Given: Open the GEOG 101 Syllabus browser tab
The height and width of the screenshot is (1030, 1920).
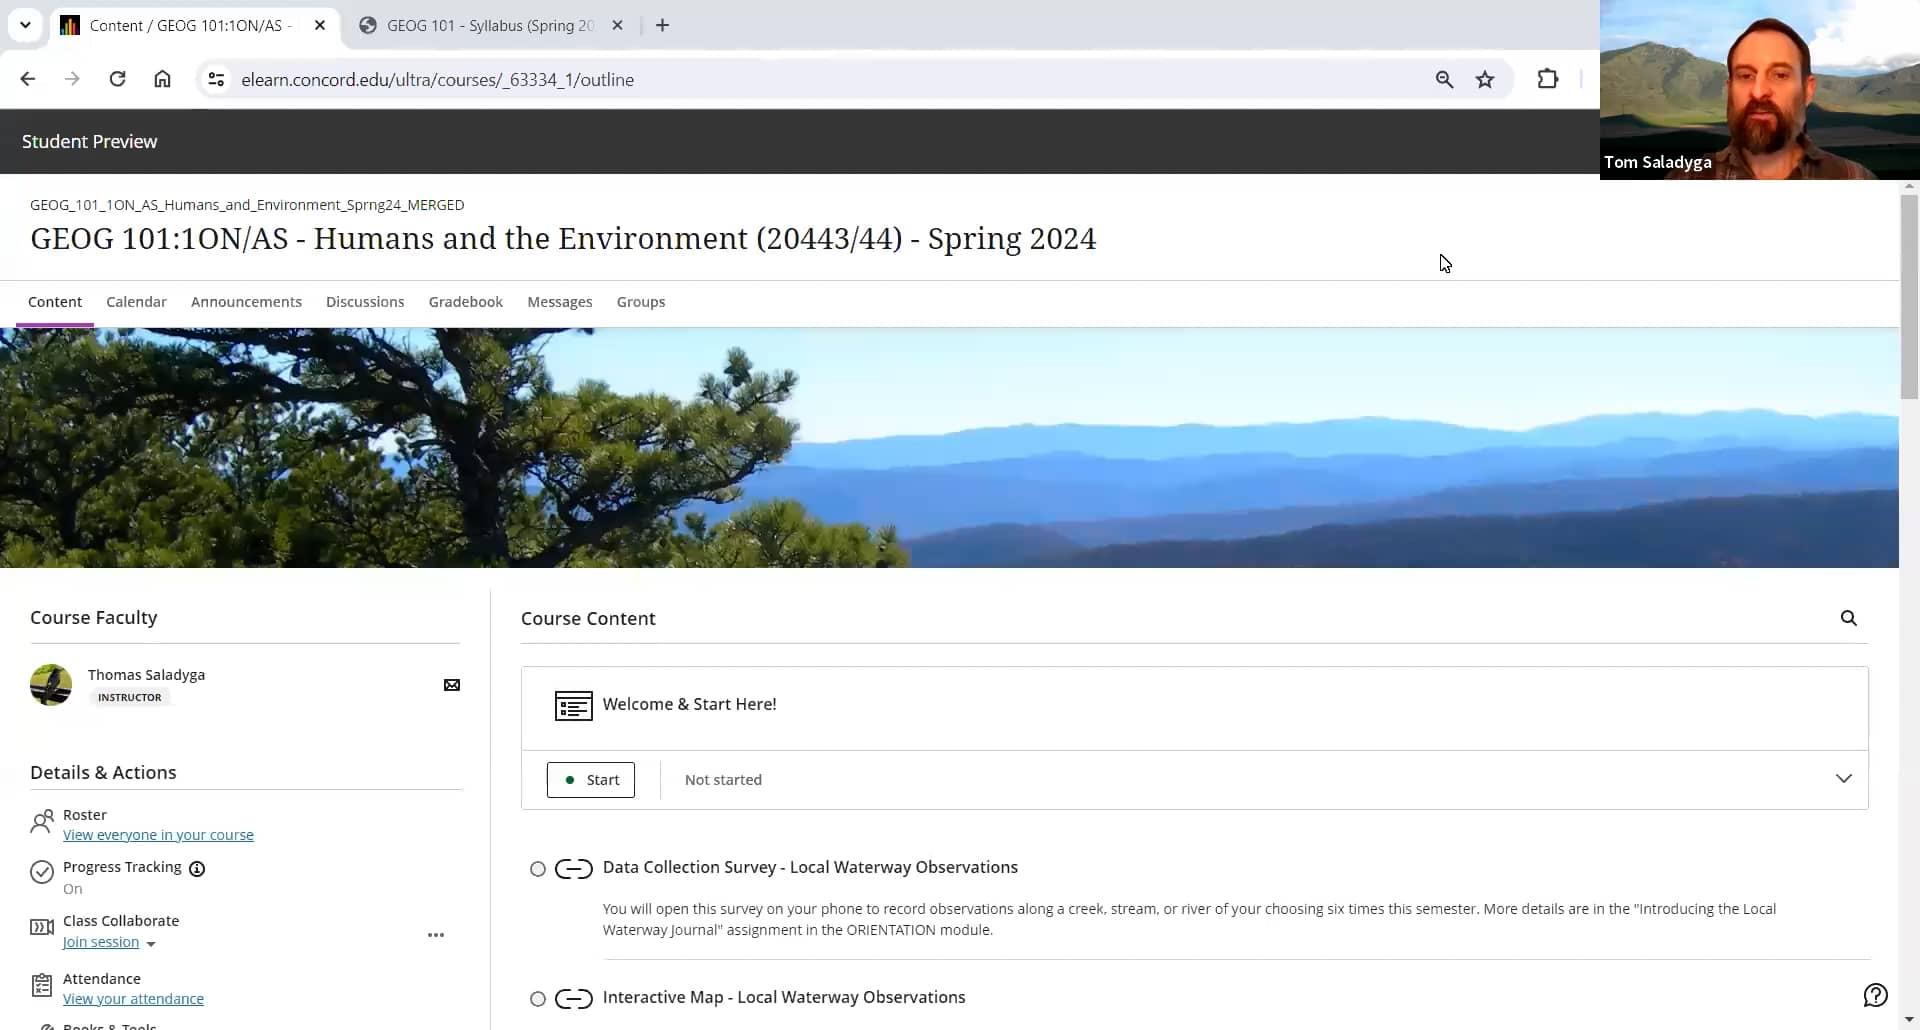Looking at the screenshot, I should tap(487, 25).
